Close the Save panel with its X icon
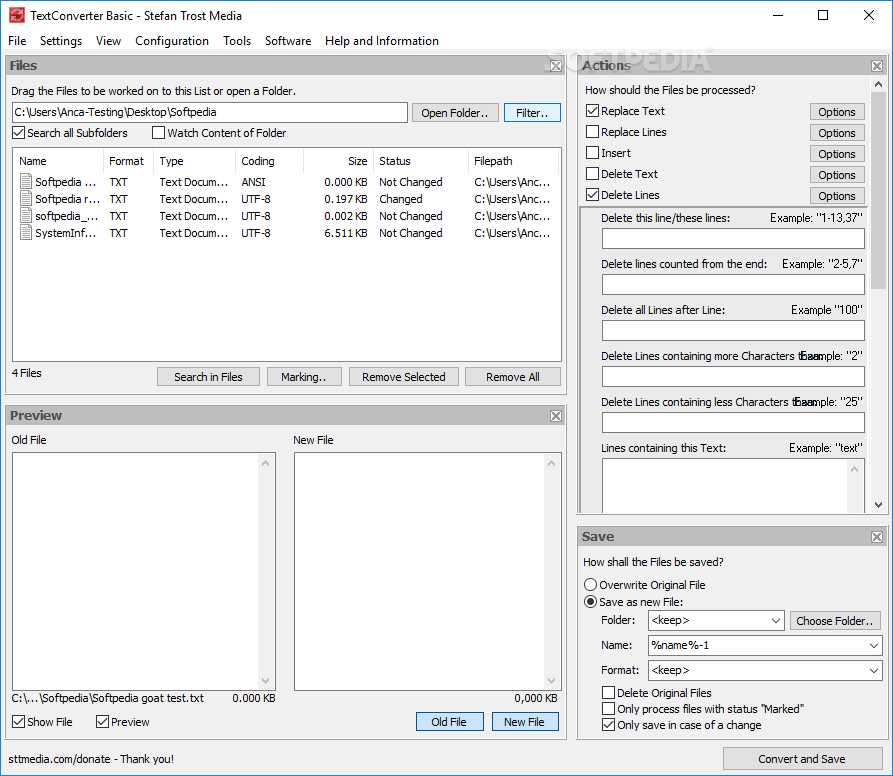Viewport: 893px width, 776px height. point(877,537)
